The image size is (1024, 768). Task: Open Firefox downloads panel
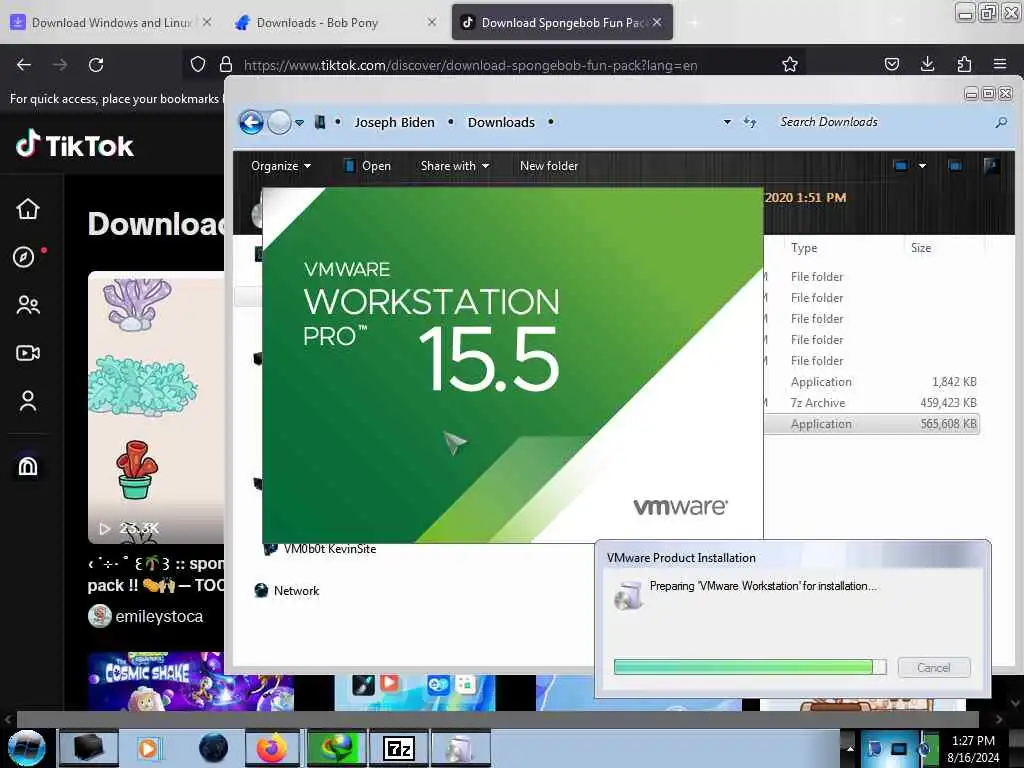click(x=927, y=65)
